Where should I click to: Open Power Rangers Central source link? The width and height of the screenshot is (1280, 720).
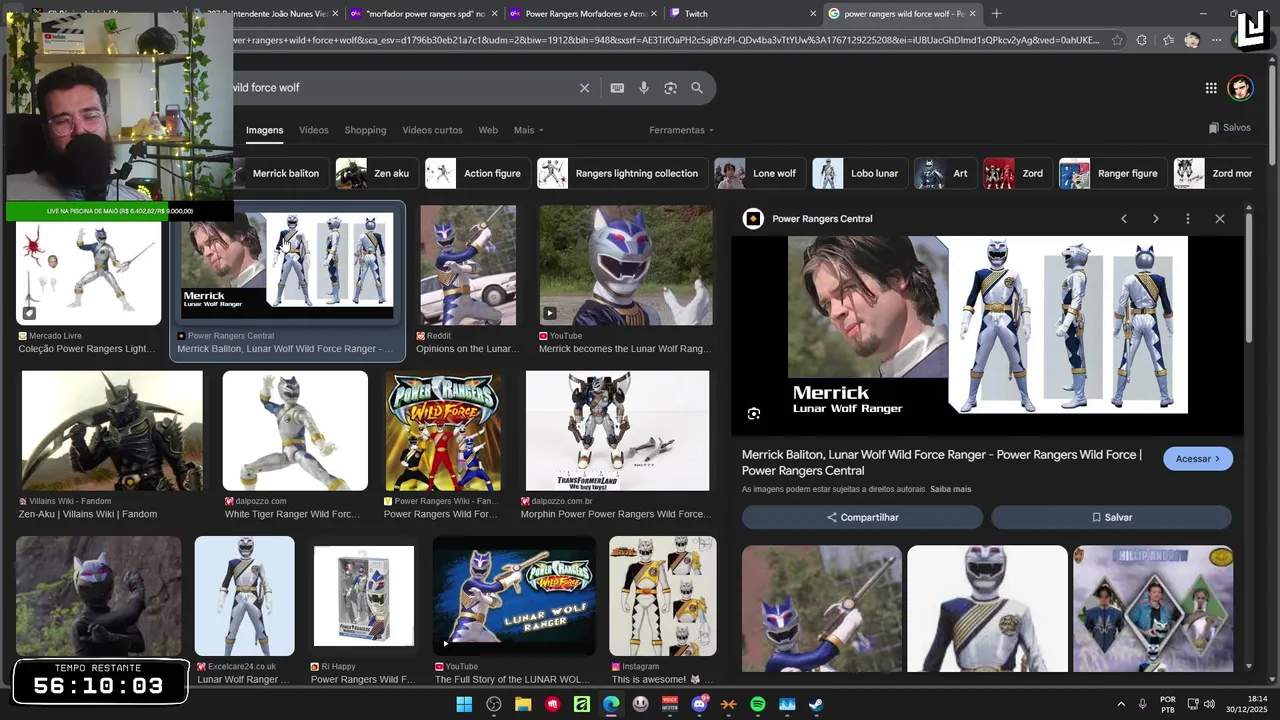(x=822, y=219)
